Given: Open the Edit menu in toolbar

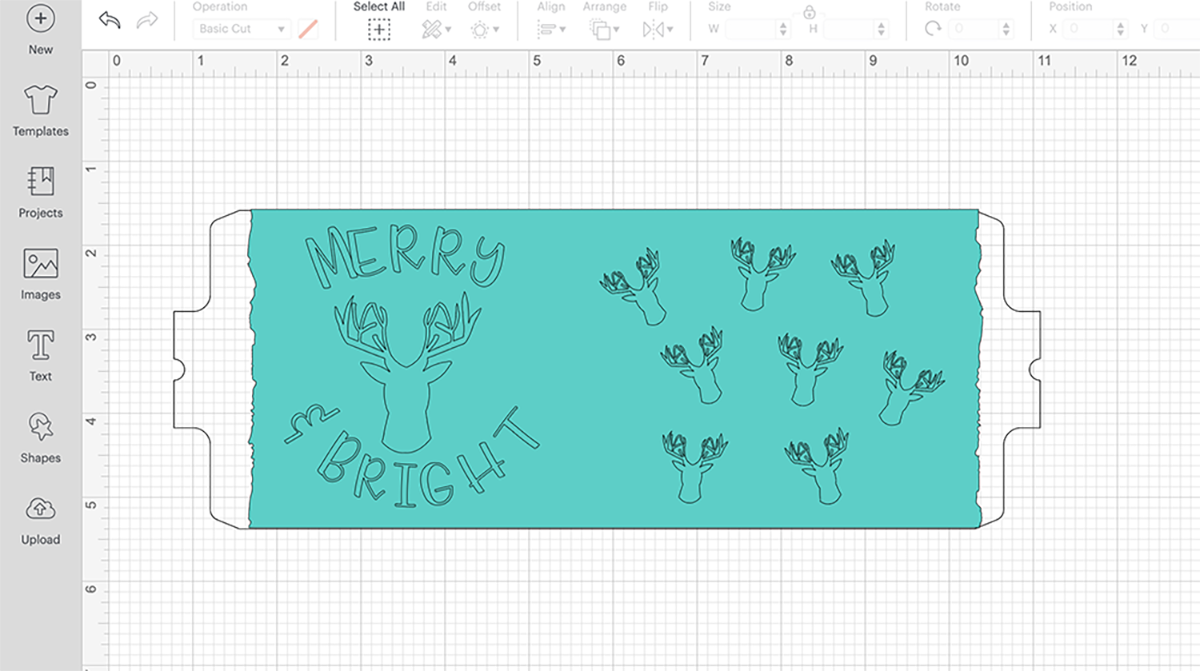Looking at the screenshot, I should pyautogui.click(x=436, y=30).
